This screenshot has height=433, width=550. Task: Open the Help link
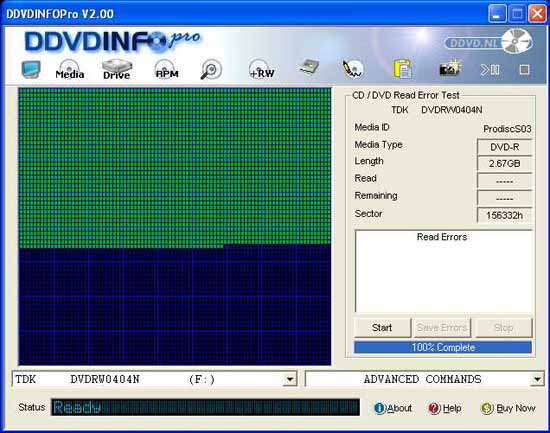[445, 408]
